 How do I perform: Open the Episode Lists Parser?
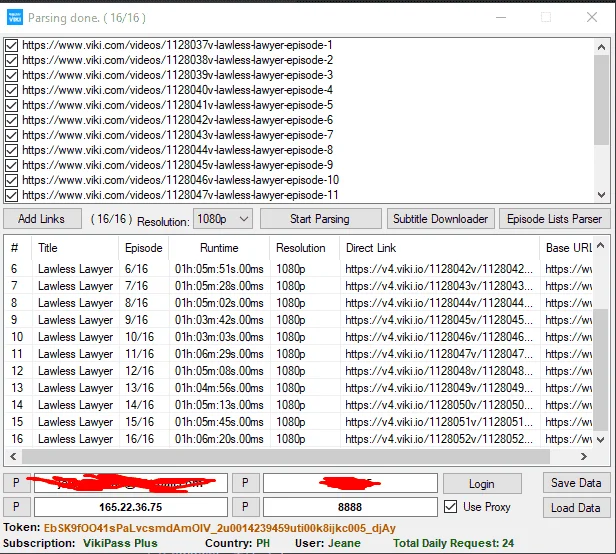[x=554, y=218]
